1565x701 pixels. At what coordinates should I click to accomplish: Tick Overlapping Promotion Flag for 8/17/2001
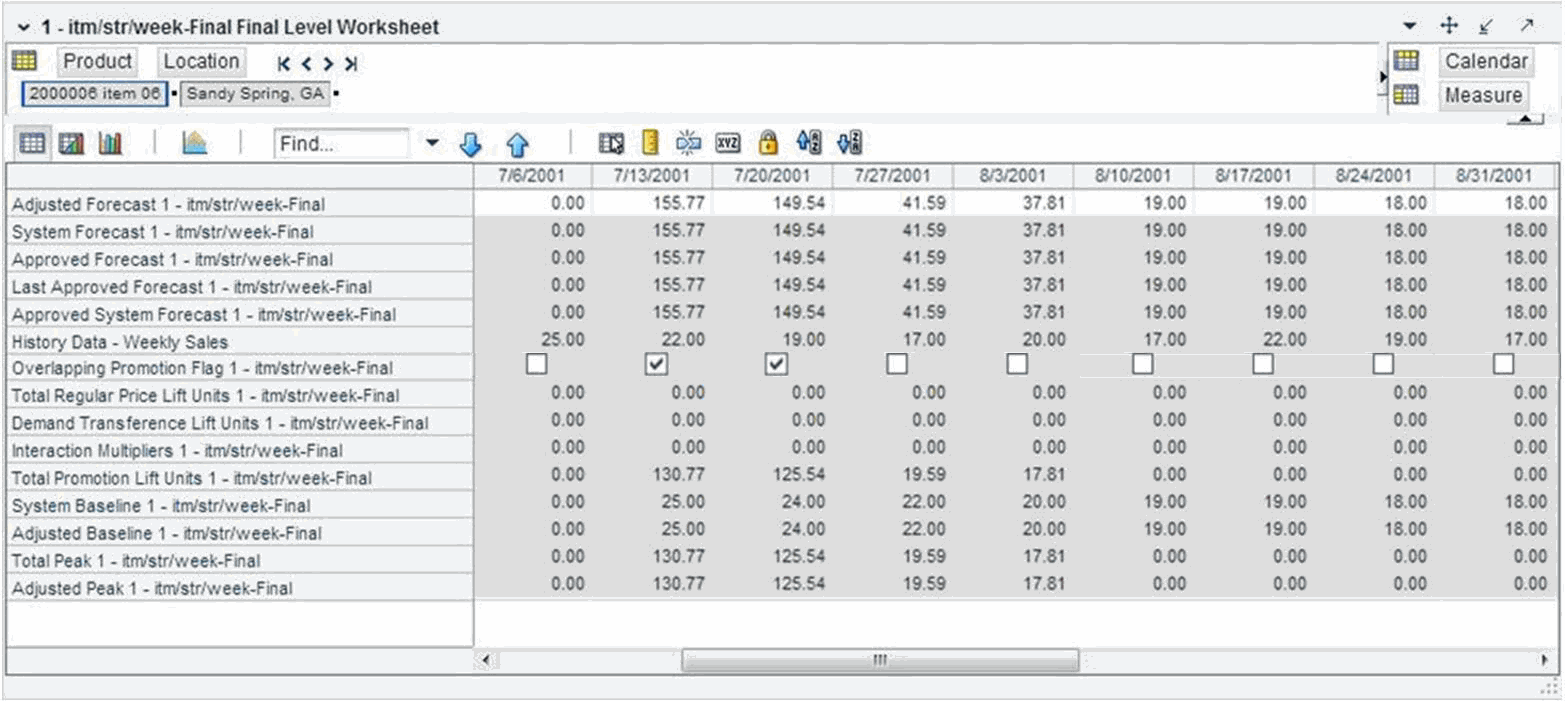[1262, 365]
